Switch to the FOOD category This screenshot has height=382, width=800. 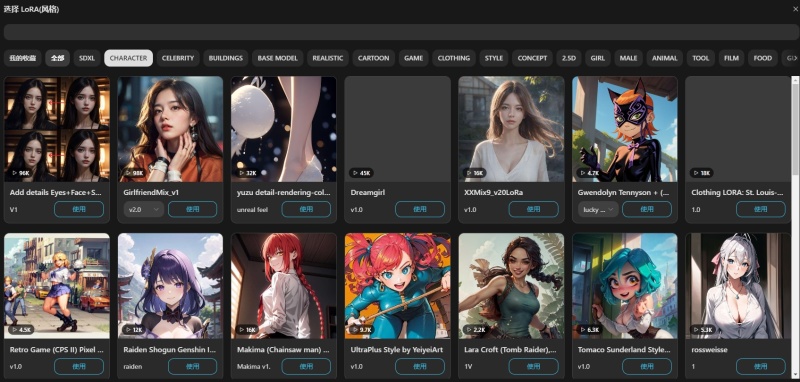coord(763,58)
